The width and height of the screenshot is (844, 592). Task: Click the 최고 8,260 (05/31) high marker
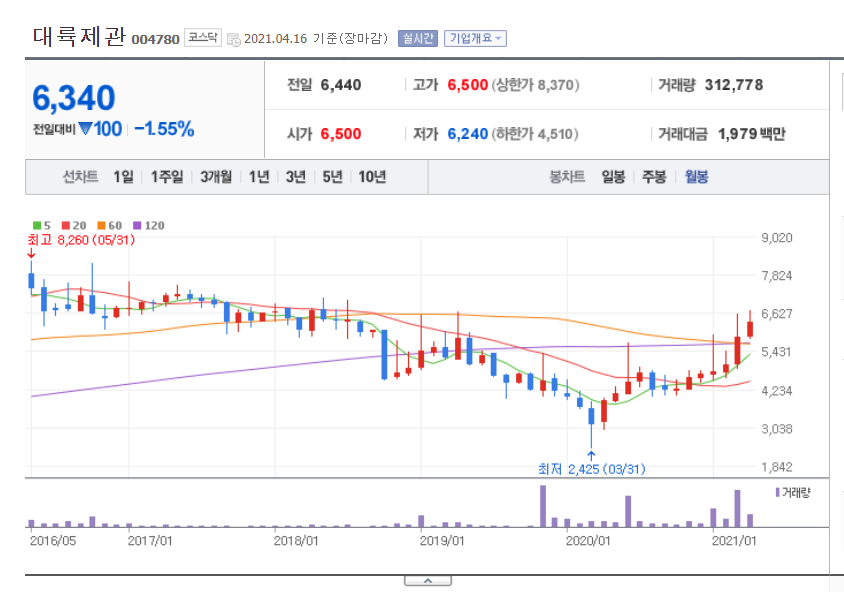pyautogui.click(x=81, y=239)
